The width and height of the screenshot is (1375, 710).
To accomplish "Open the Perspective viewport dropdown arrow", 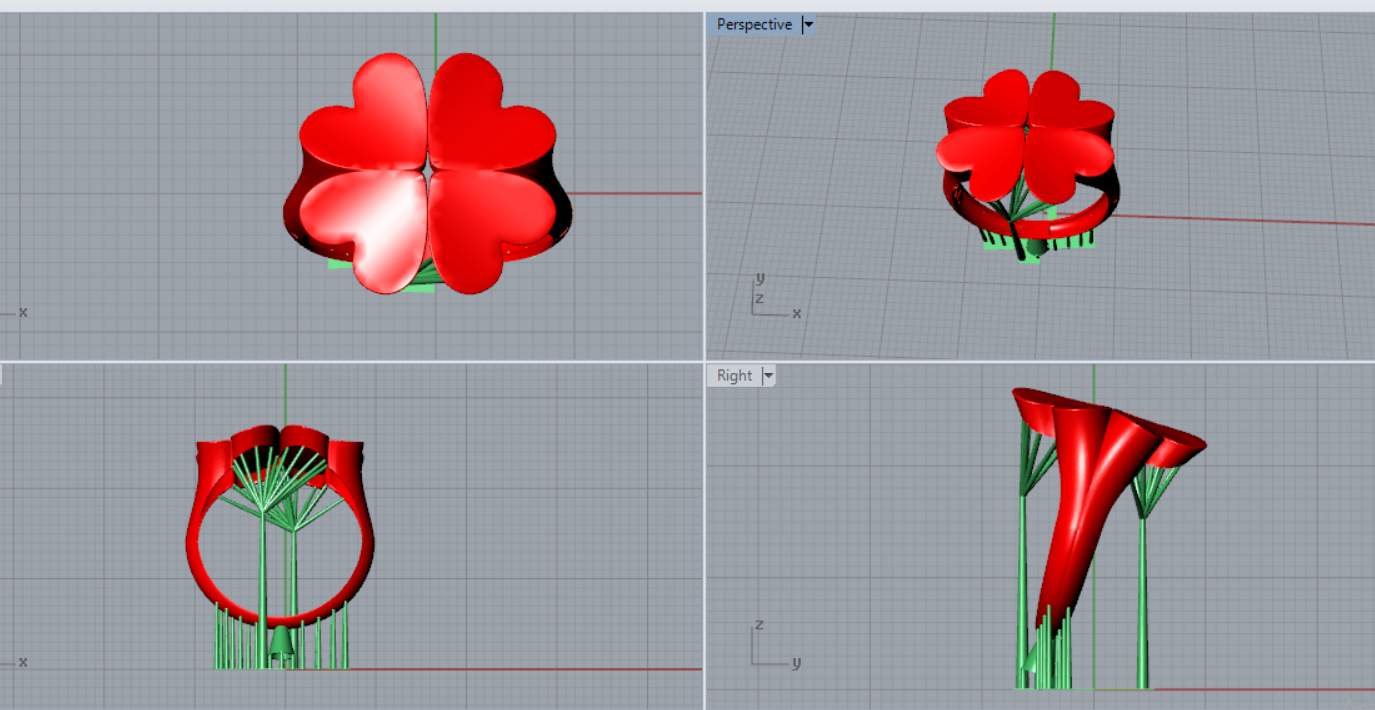I will (x=808, y=25).
